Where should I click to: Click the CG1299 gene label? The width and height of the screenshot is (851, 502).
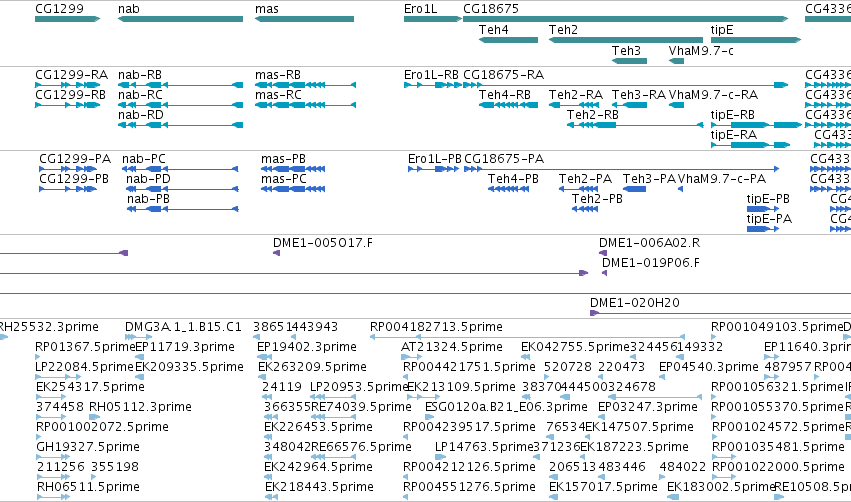(x=59, y=9)
